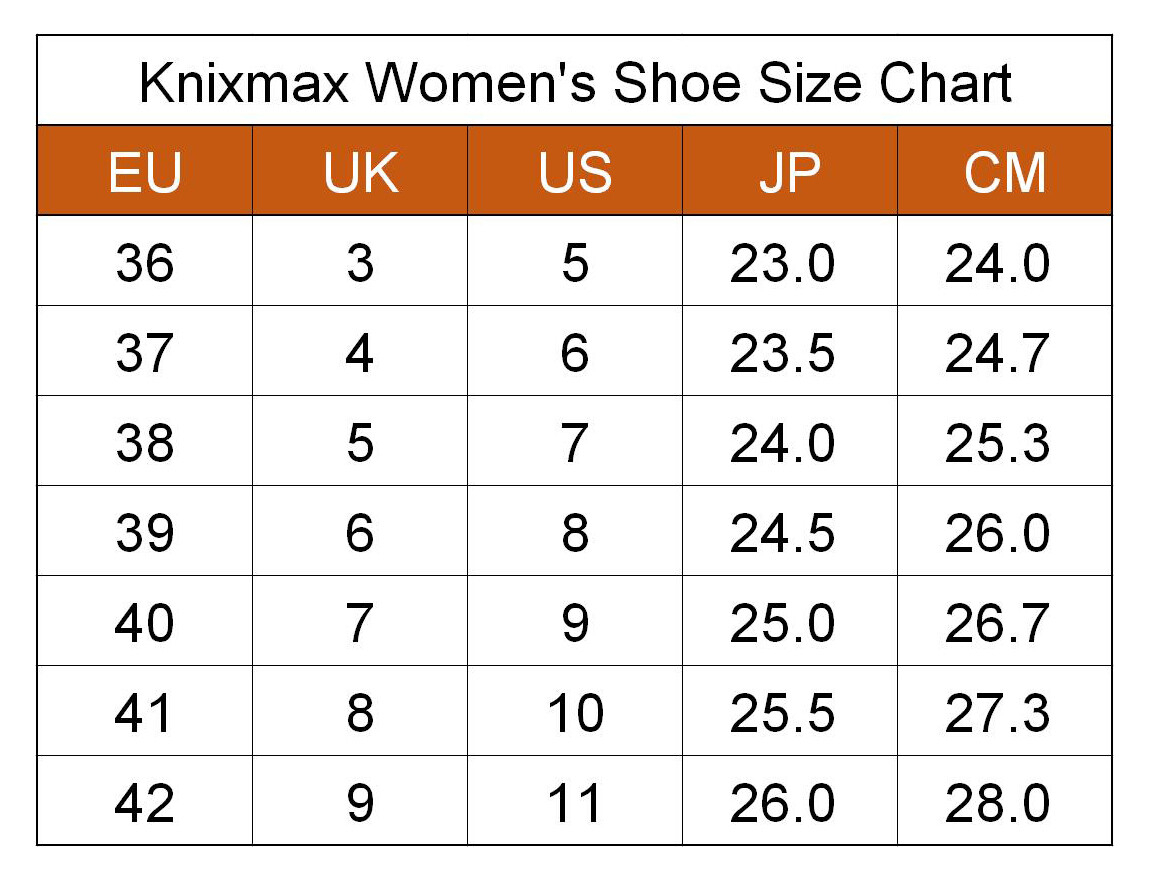Select the EU column header
This screenshot has height=880, width=1150.
(144, 170)
